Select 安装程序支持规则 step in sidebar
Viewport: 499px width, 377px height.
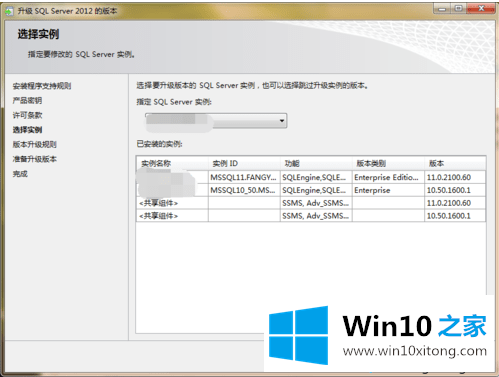coord(42,86)
